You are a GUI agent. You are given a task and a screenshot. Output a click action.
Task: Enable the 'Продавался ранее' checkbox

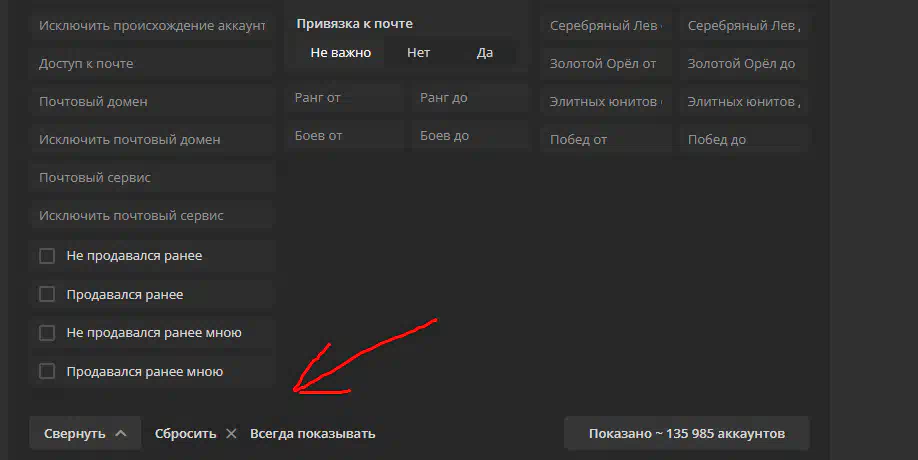(47, 294)
